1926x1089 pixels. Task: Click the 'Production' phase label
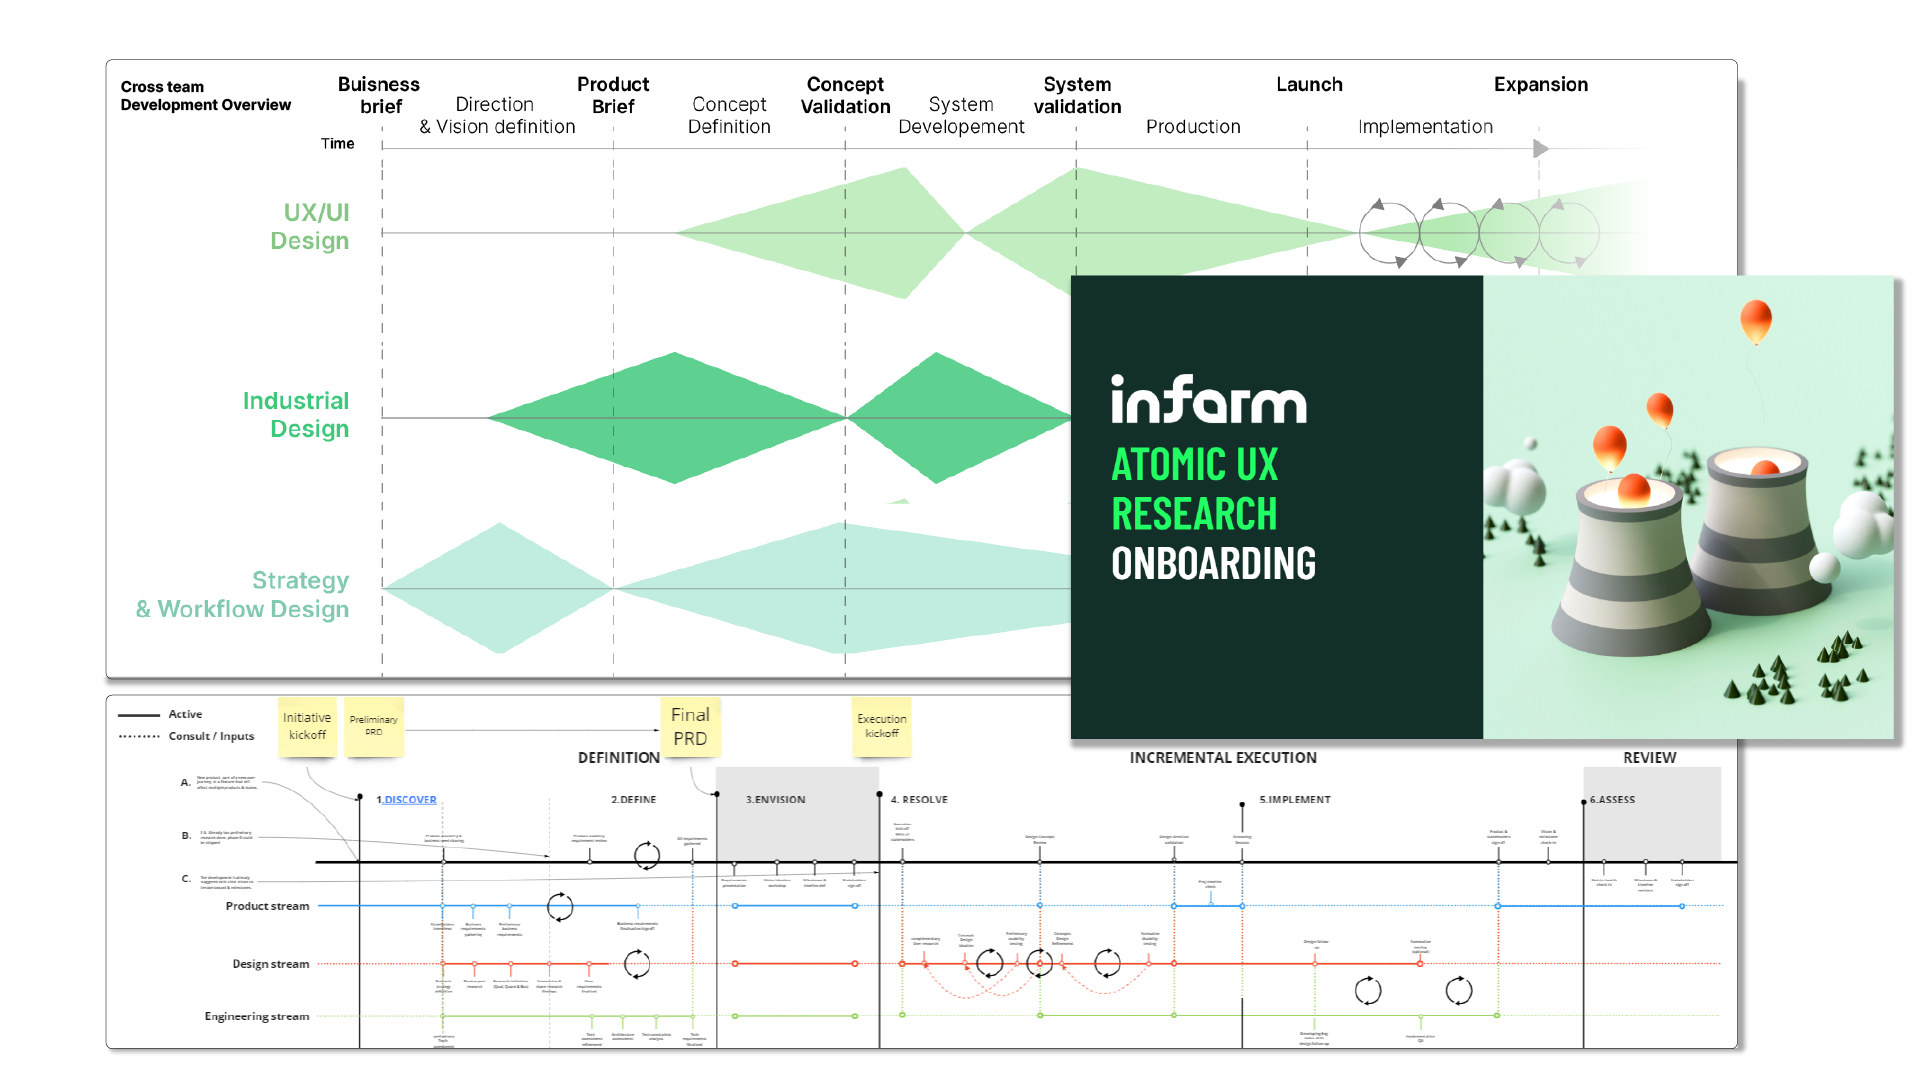coord(1193,127)
